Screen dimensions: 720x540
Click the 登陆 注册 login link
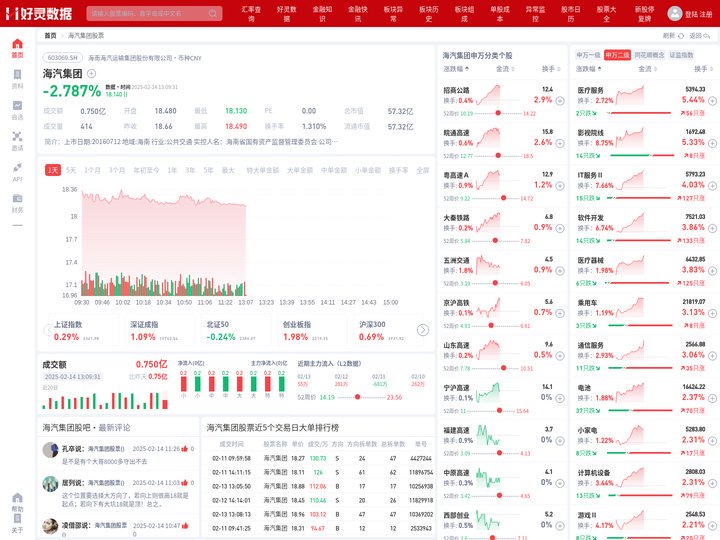[x=698, y=14]
